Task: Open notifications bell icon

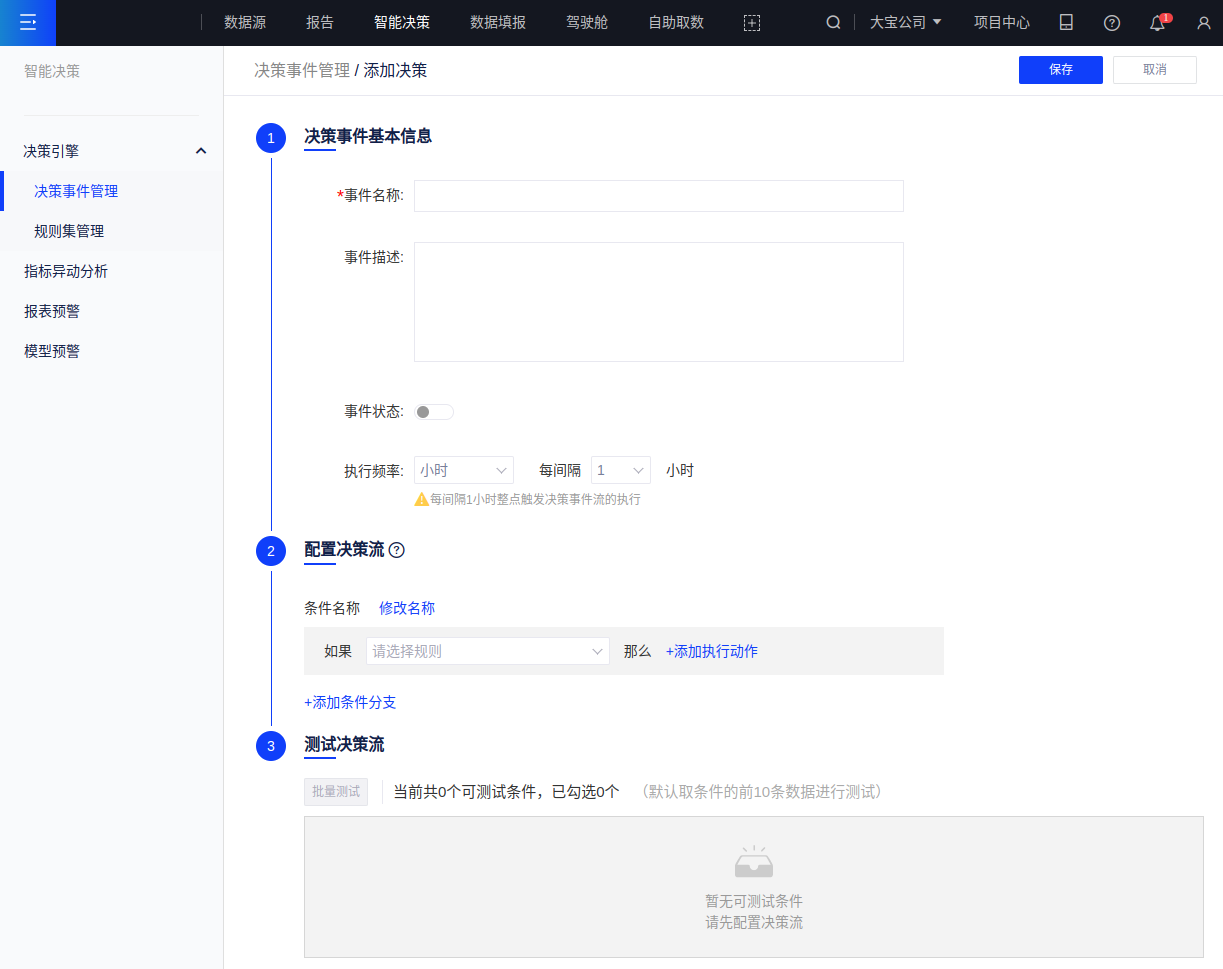Action: 1158,23
